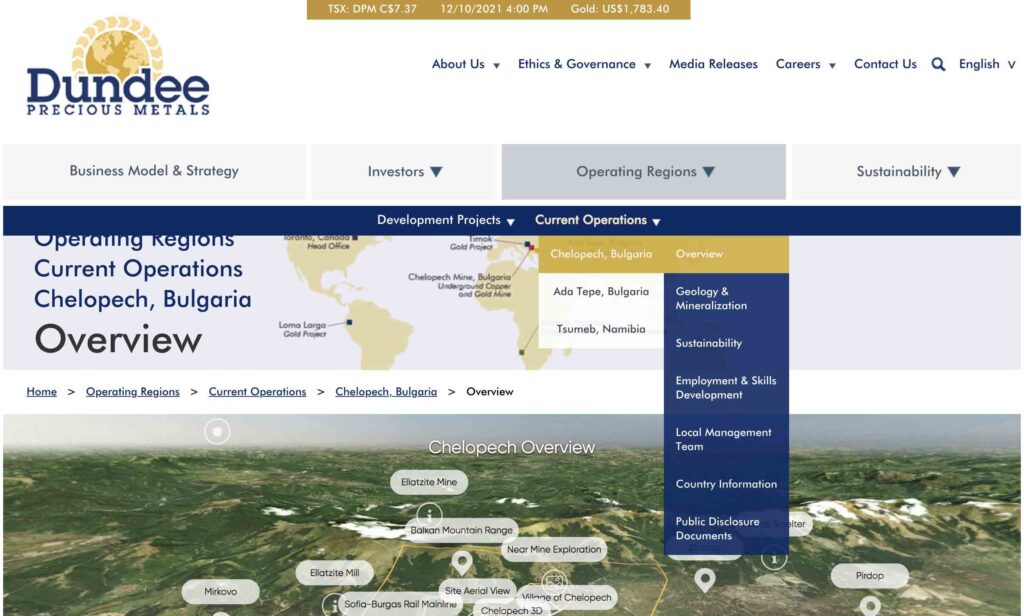Select Ada Tepe, Bulgaria menu entry
Screen dimensions: 1024x616
601,291
